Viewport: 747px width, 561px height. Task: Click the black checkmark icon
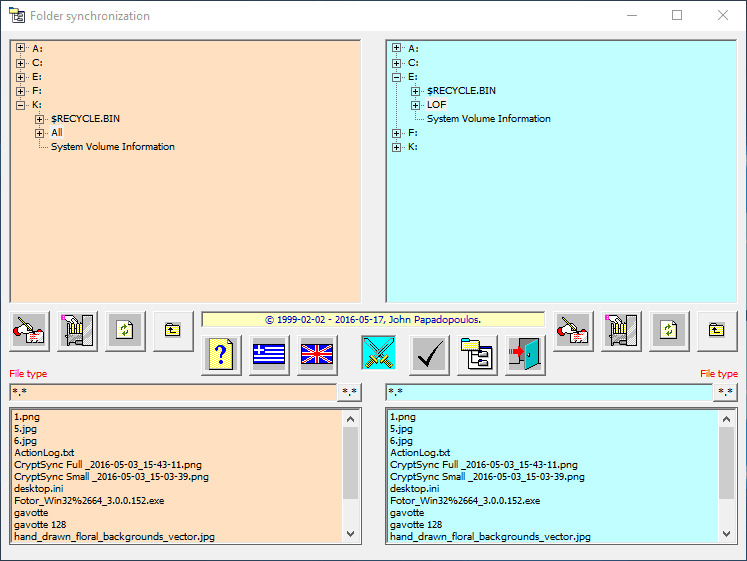coord(429,355)
